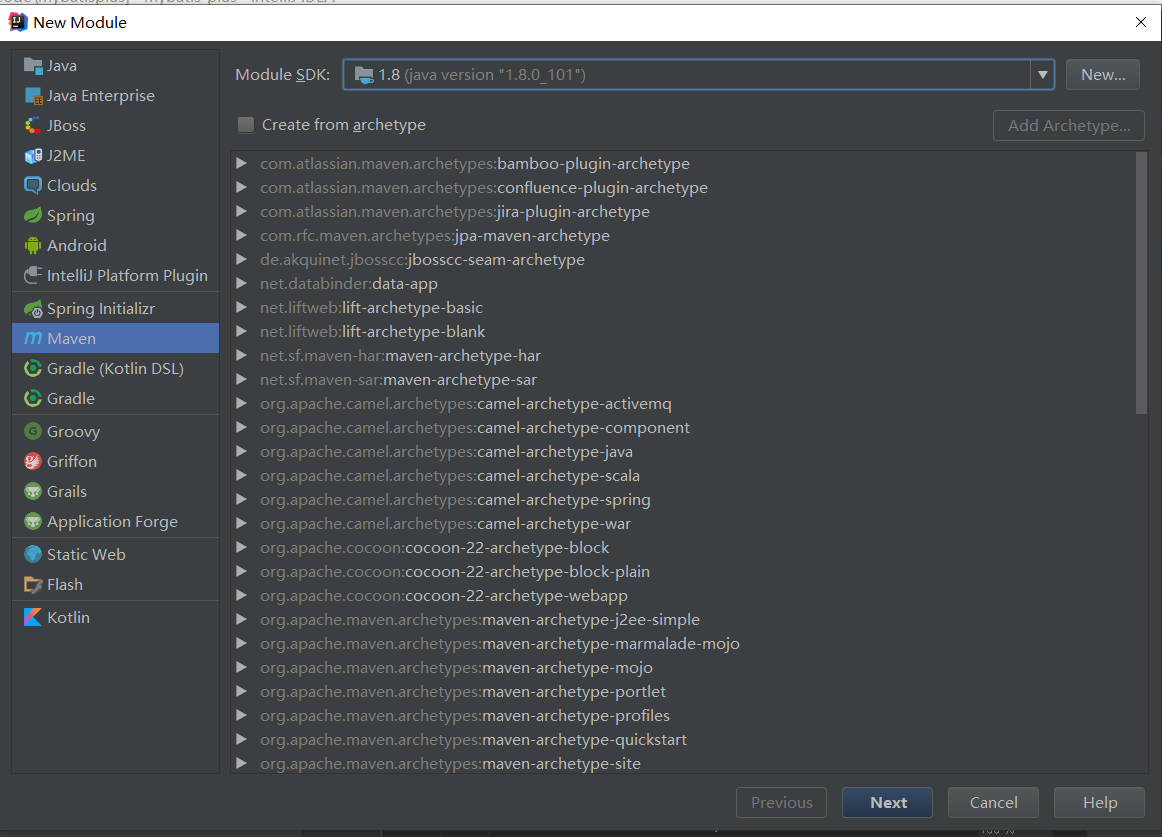
Task: Click the Java Enterprise icon
Action: tap(33, 96)
